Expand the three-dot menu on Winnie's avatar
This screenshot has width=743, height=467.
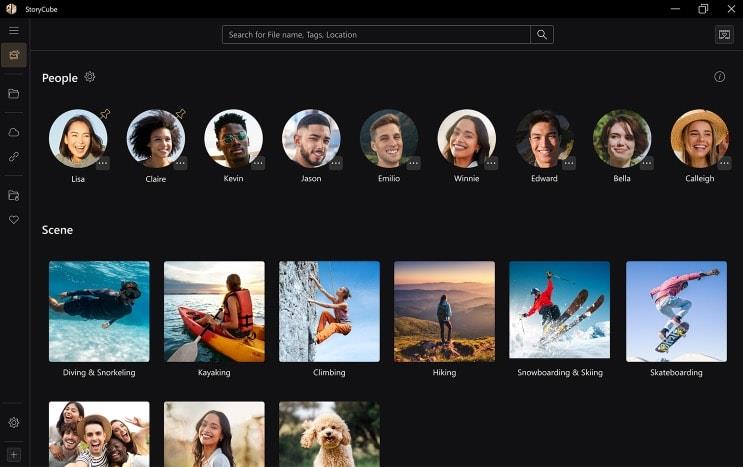[x=491, y=163]
